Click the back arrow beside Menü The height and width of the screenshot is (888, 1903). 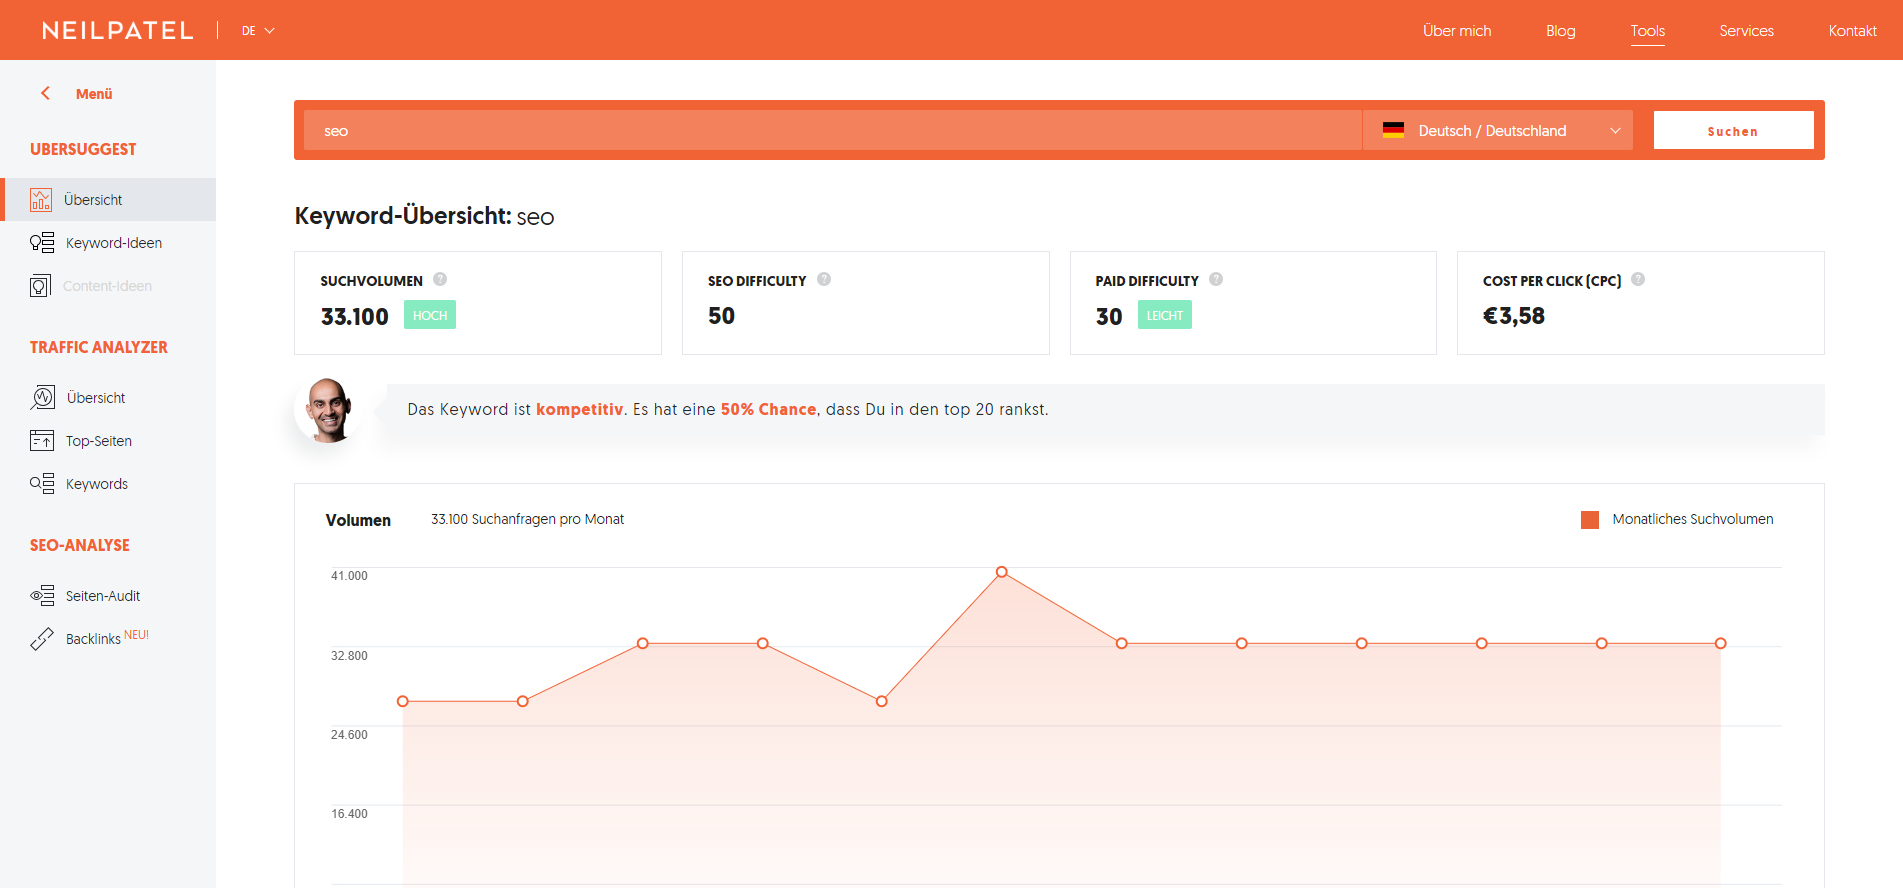(x=45, y=93)
